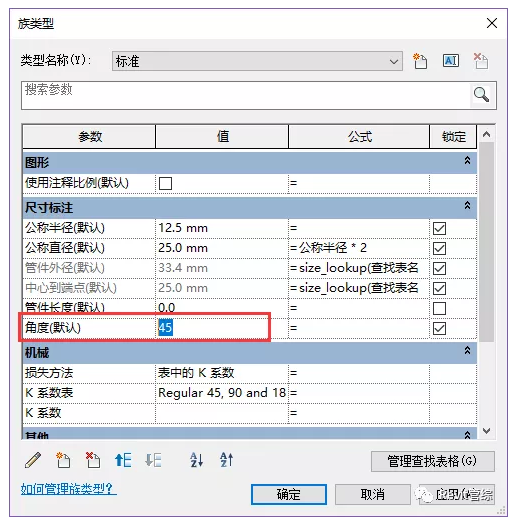Click the 锁定 column header
The width and height of the screenshot is (513, 522).
453,137
